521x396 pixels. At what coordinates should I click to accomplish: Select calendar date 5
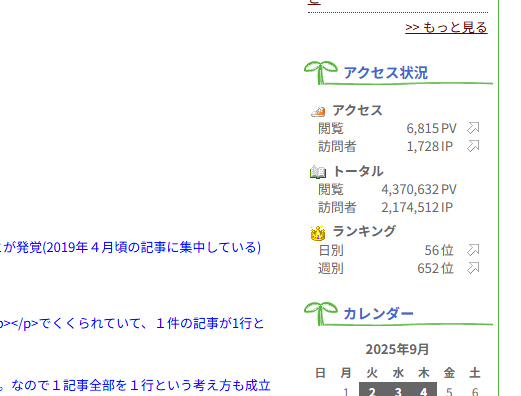[449, 392]
